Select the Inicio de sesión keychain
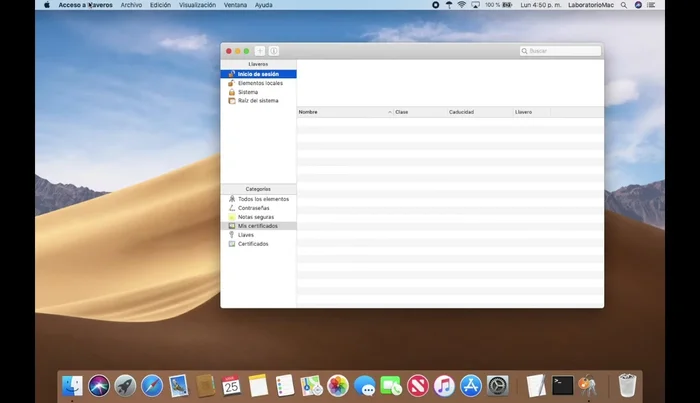 [258, 74]
